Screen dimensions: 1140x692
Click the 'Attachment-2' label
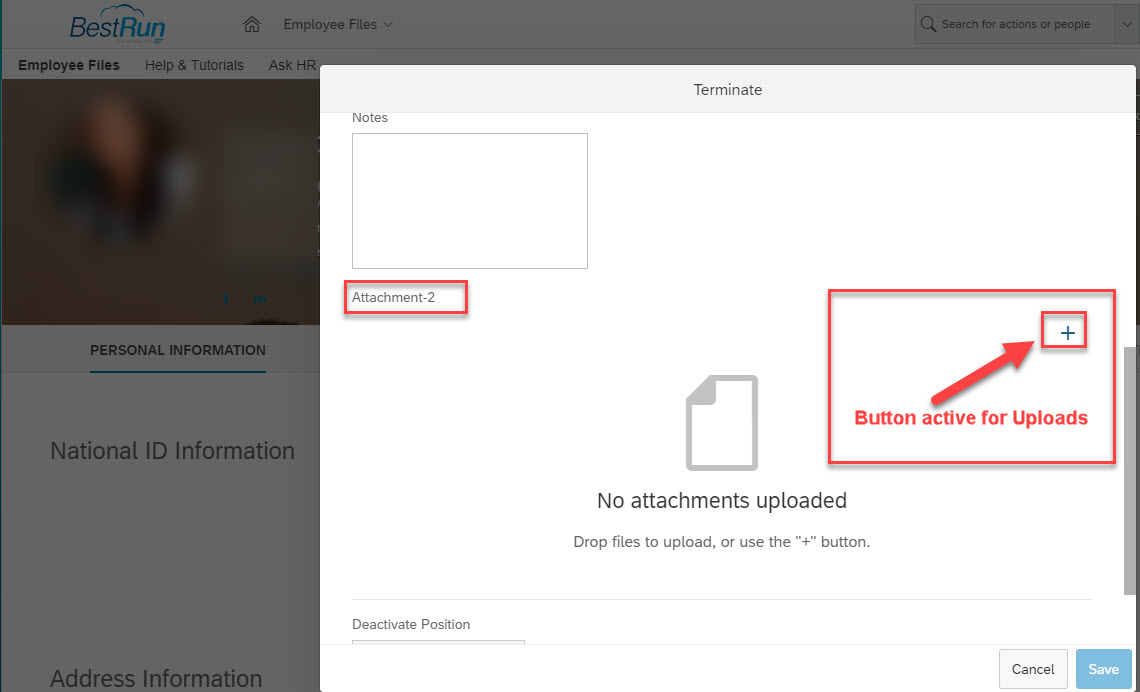click(x=393, y=297)
